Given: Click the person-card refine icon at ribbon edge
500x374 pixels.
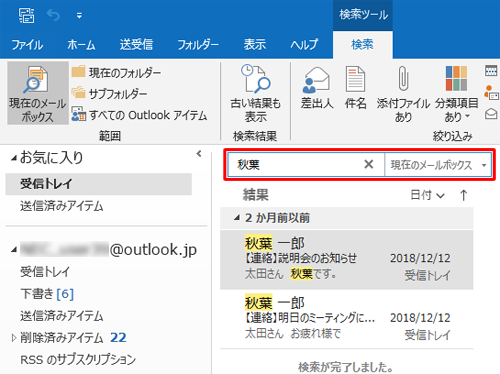Looking at the screenshot, I should click(491, 92).
